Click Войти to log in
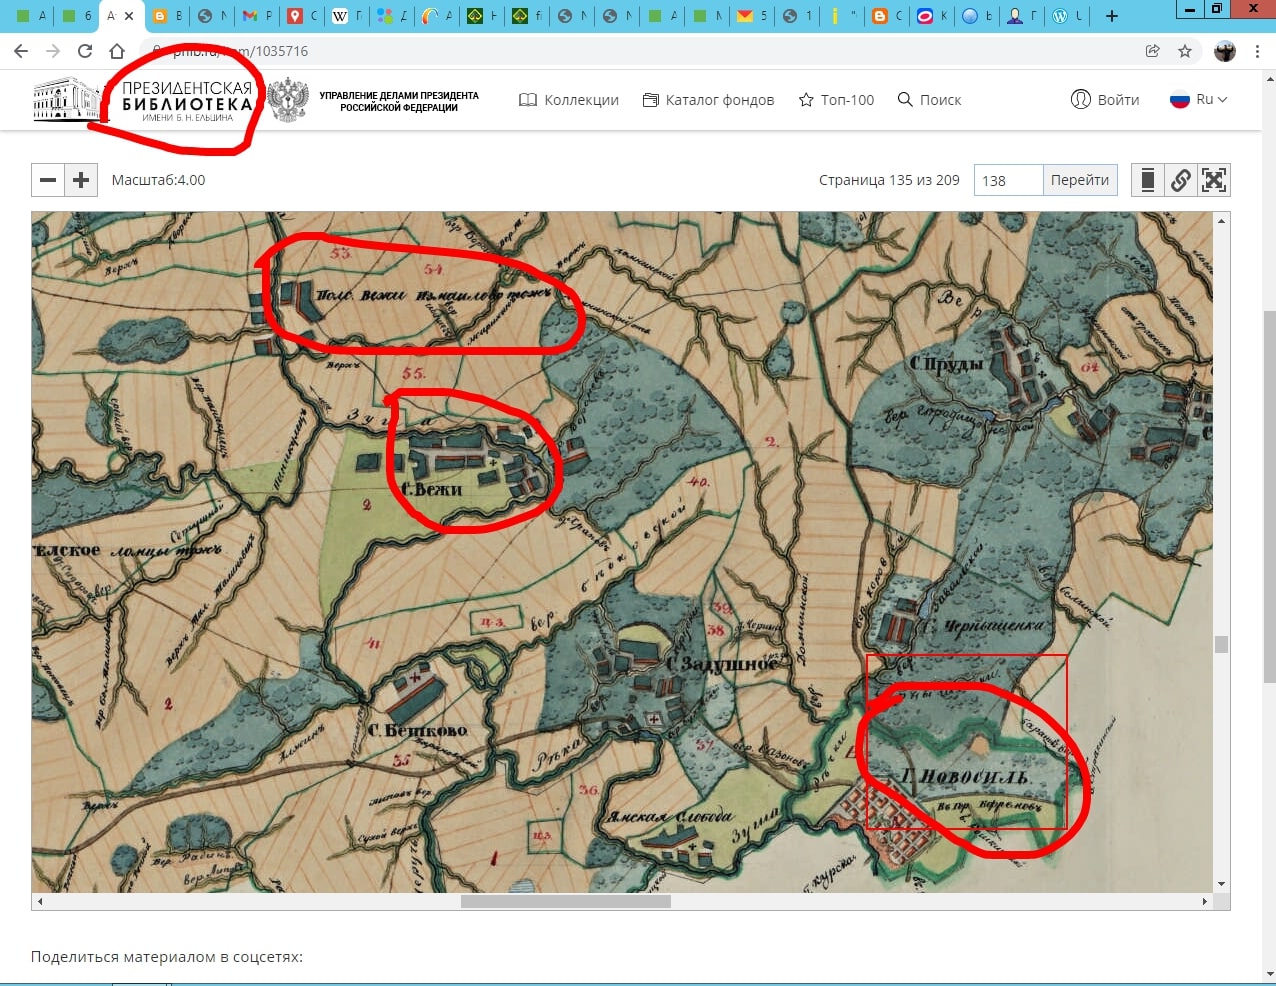Screen dimensions: 1276x986 [x=1105, y=100]
